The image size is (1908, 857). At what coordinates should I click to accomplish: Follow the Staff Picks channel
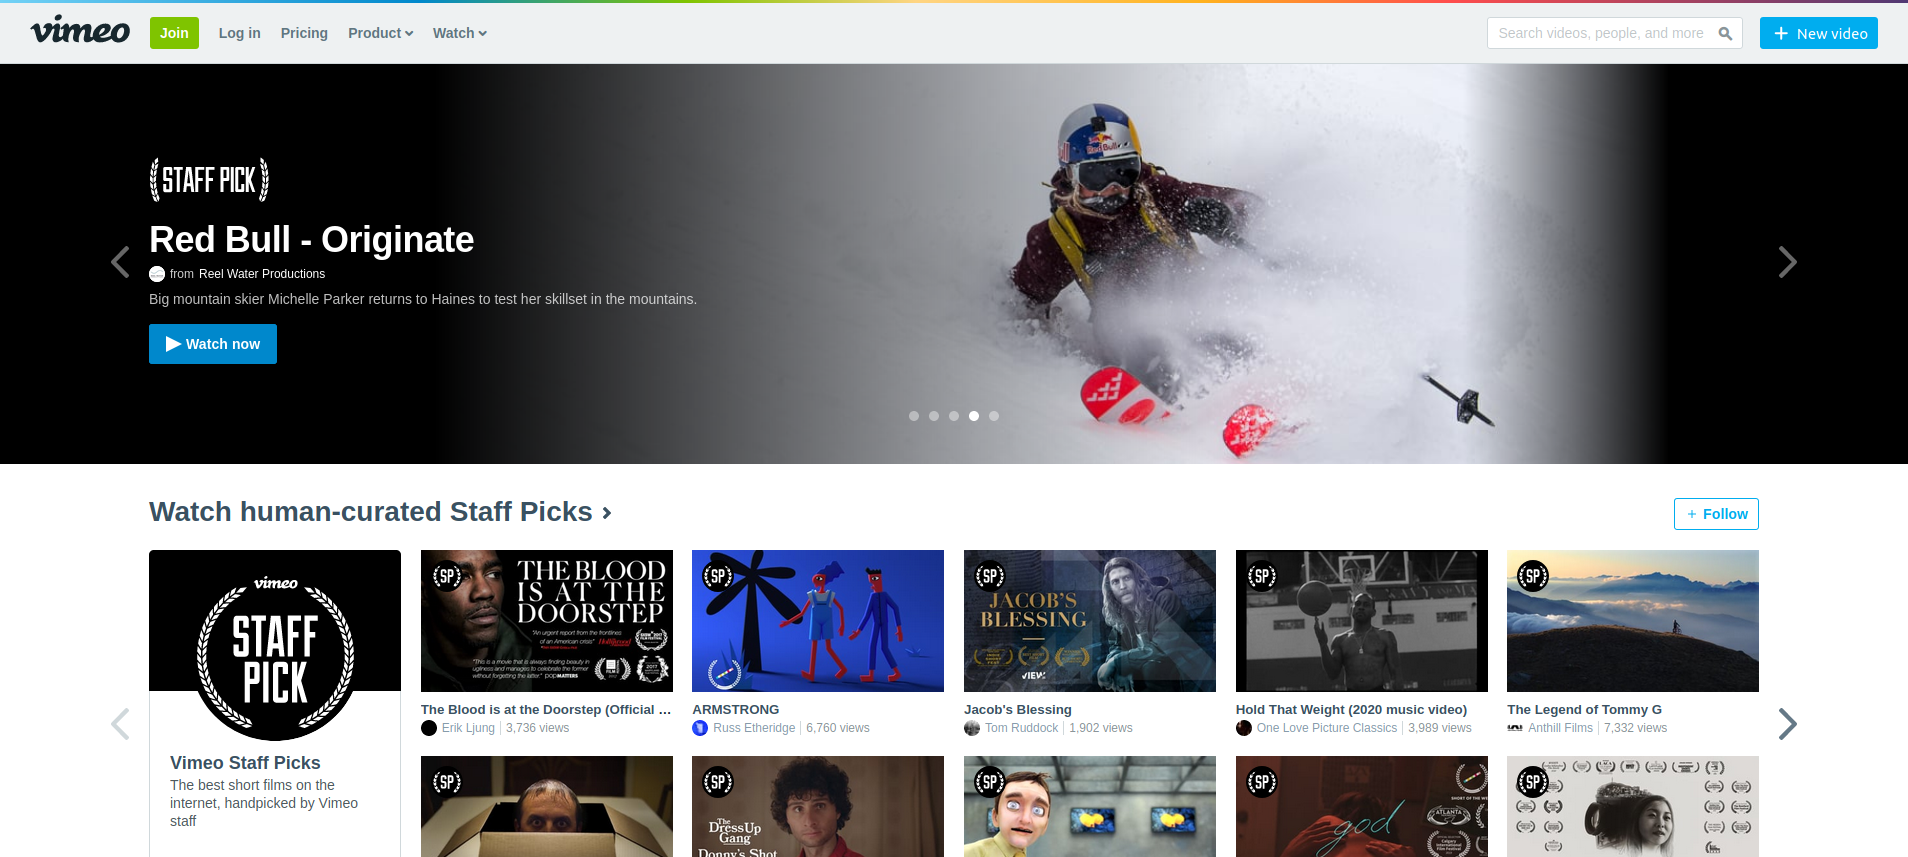1716,514
